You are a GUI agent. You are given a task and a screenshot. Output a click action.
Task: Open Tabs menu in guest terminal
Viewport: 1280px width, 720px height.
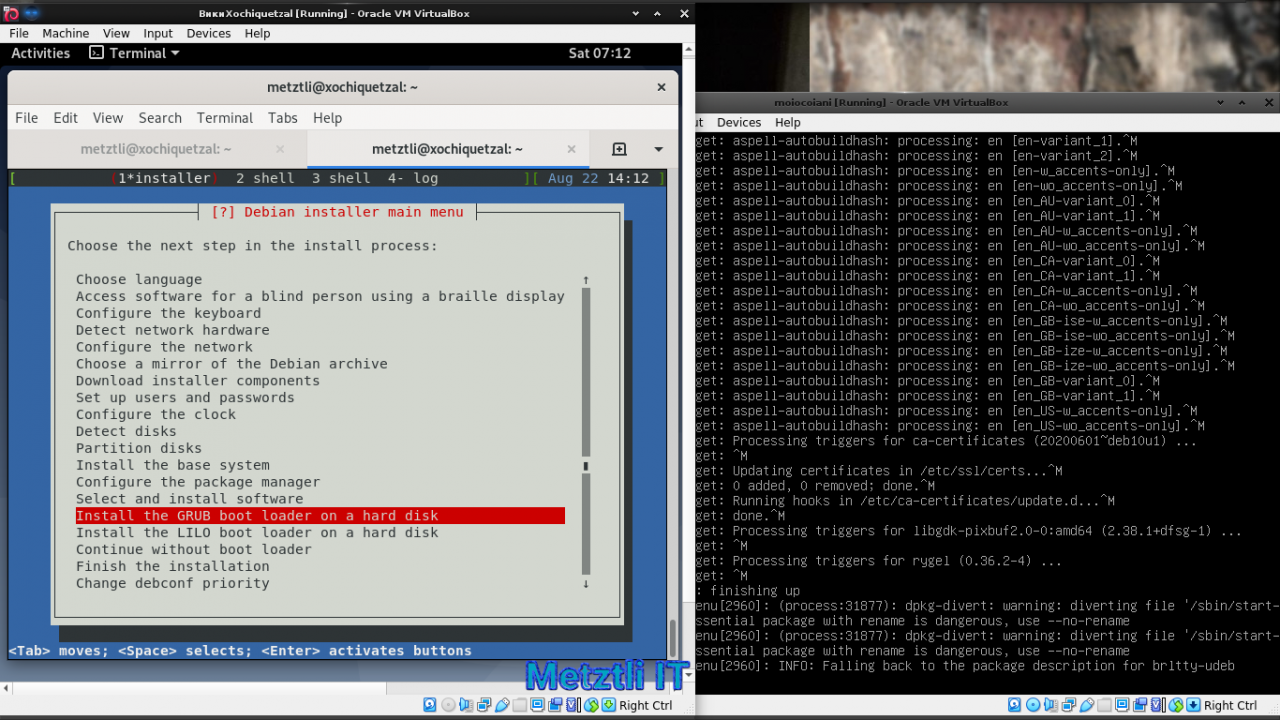coord(283,118)
